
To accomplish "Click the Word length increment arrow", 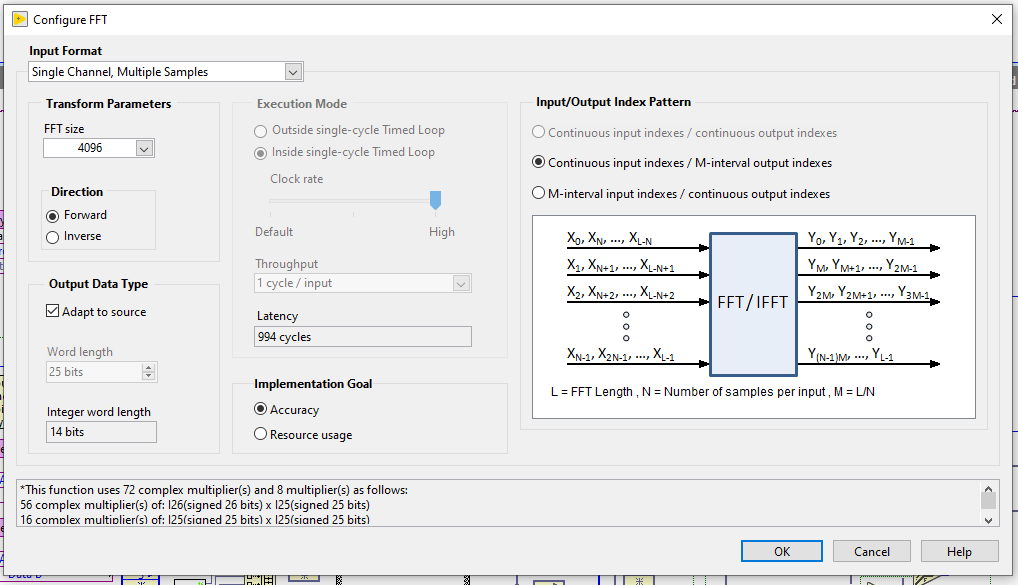I will click(146, 367).
